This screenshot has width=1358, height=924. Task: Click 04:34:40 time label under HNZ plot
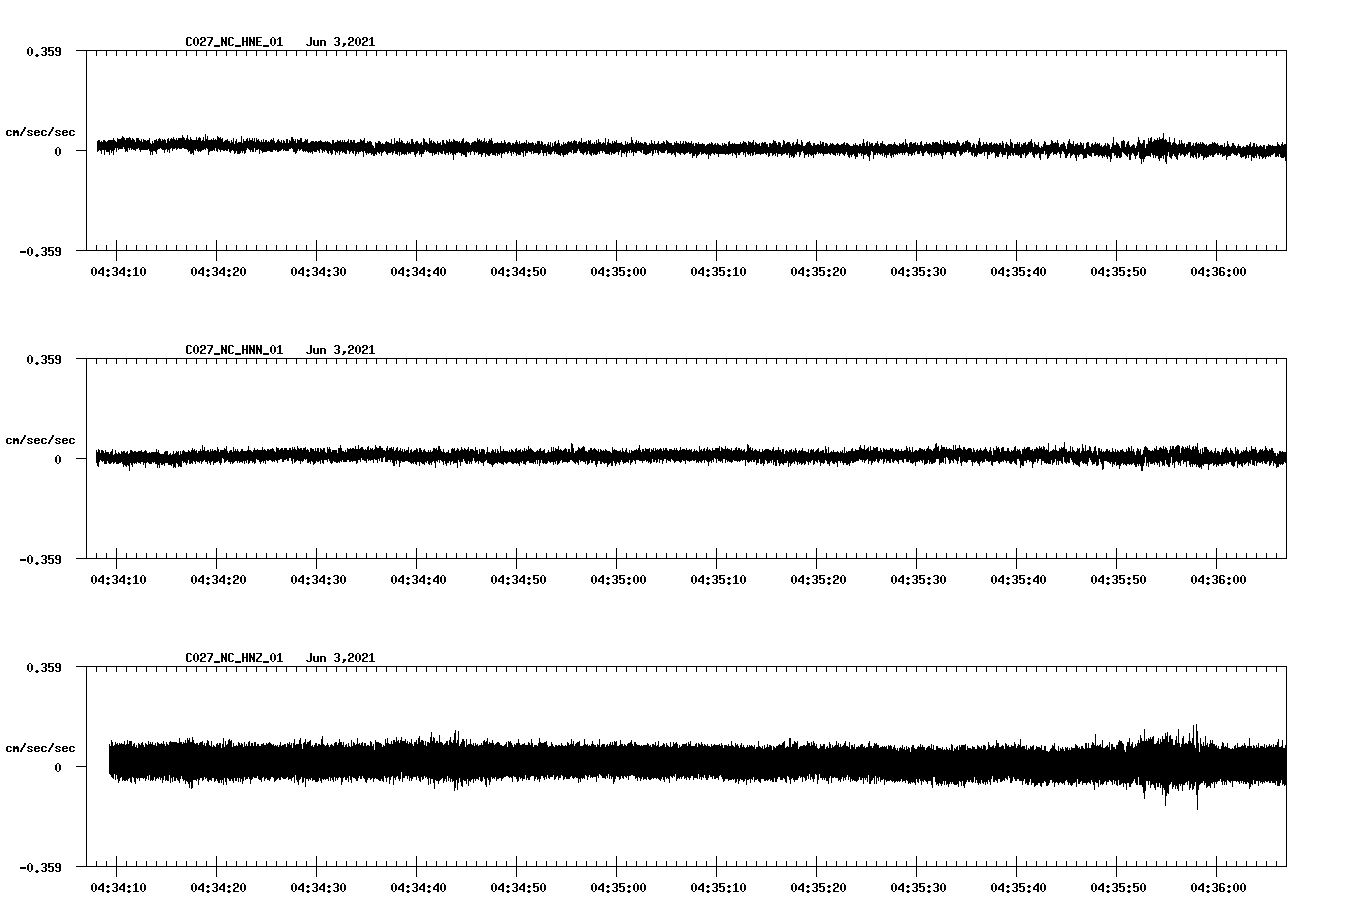point(418,888)
